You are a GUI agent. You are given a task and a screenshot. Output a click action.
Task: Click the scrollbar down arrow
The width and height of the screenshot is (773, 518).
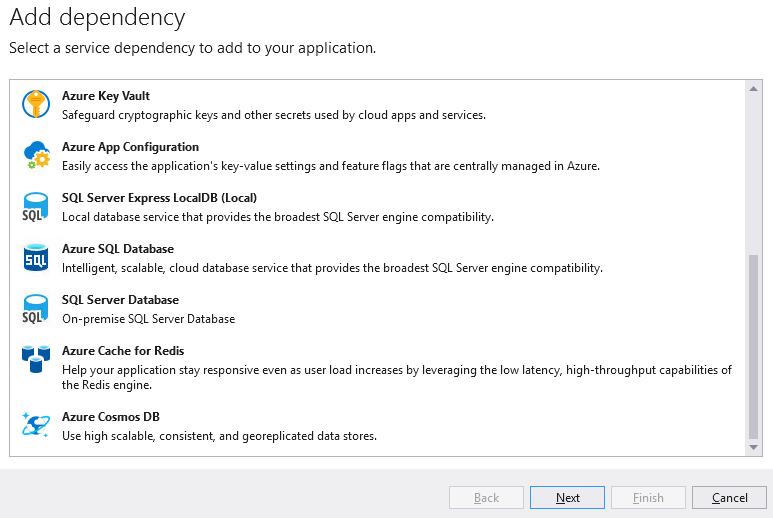(x=753, y=448)
